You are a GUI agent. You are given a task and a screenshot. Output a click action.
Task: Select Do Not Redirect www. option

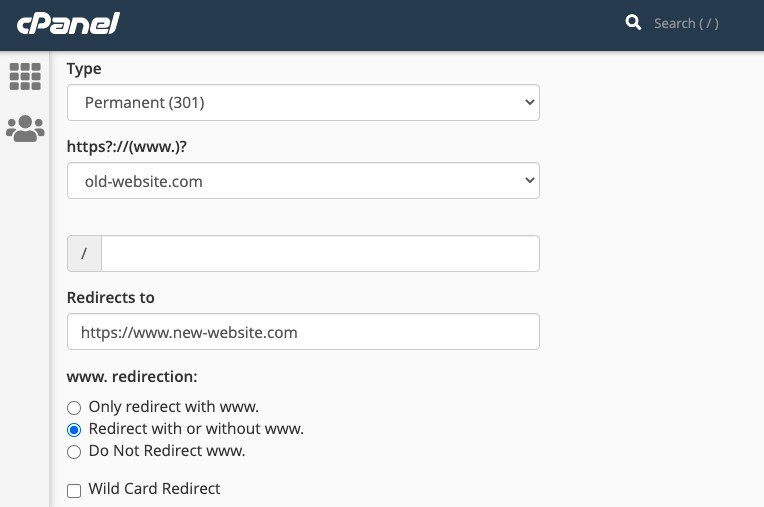pyautogui.click(x=74, y=451)
